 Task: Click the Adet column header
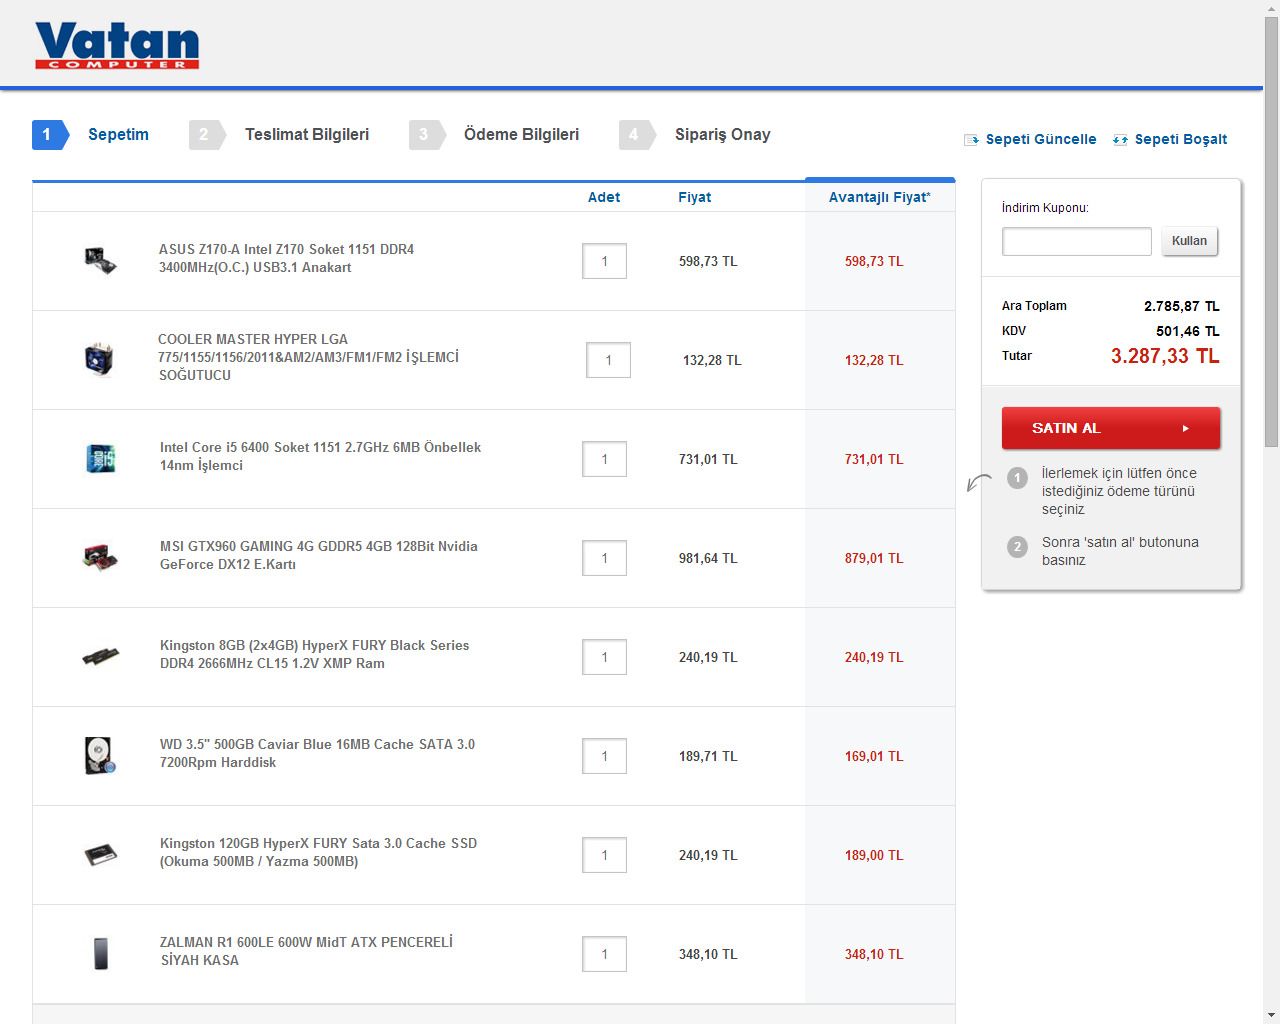(x=604, y=197)
